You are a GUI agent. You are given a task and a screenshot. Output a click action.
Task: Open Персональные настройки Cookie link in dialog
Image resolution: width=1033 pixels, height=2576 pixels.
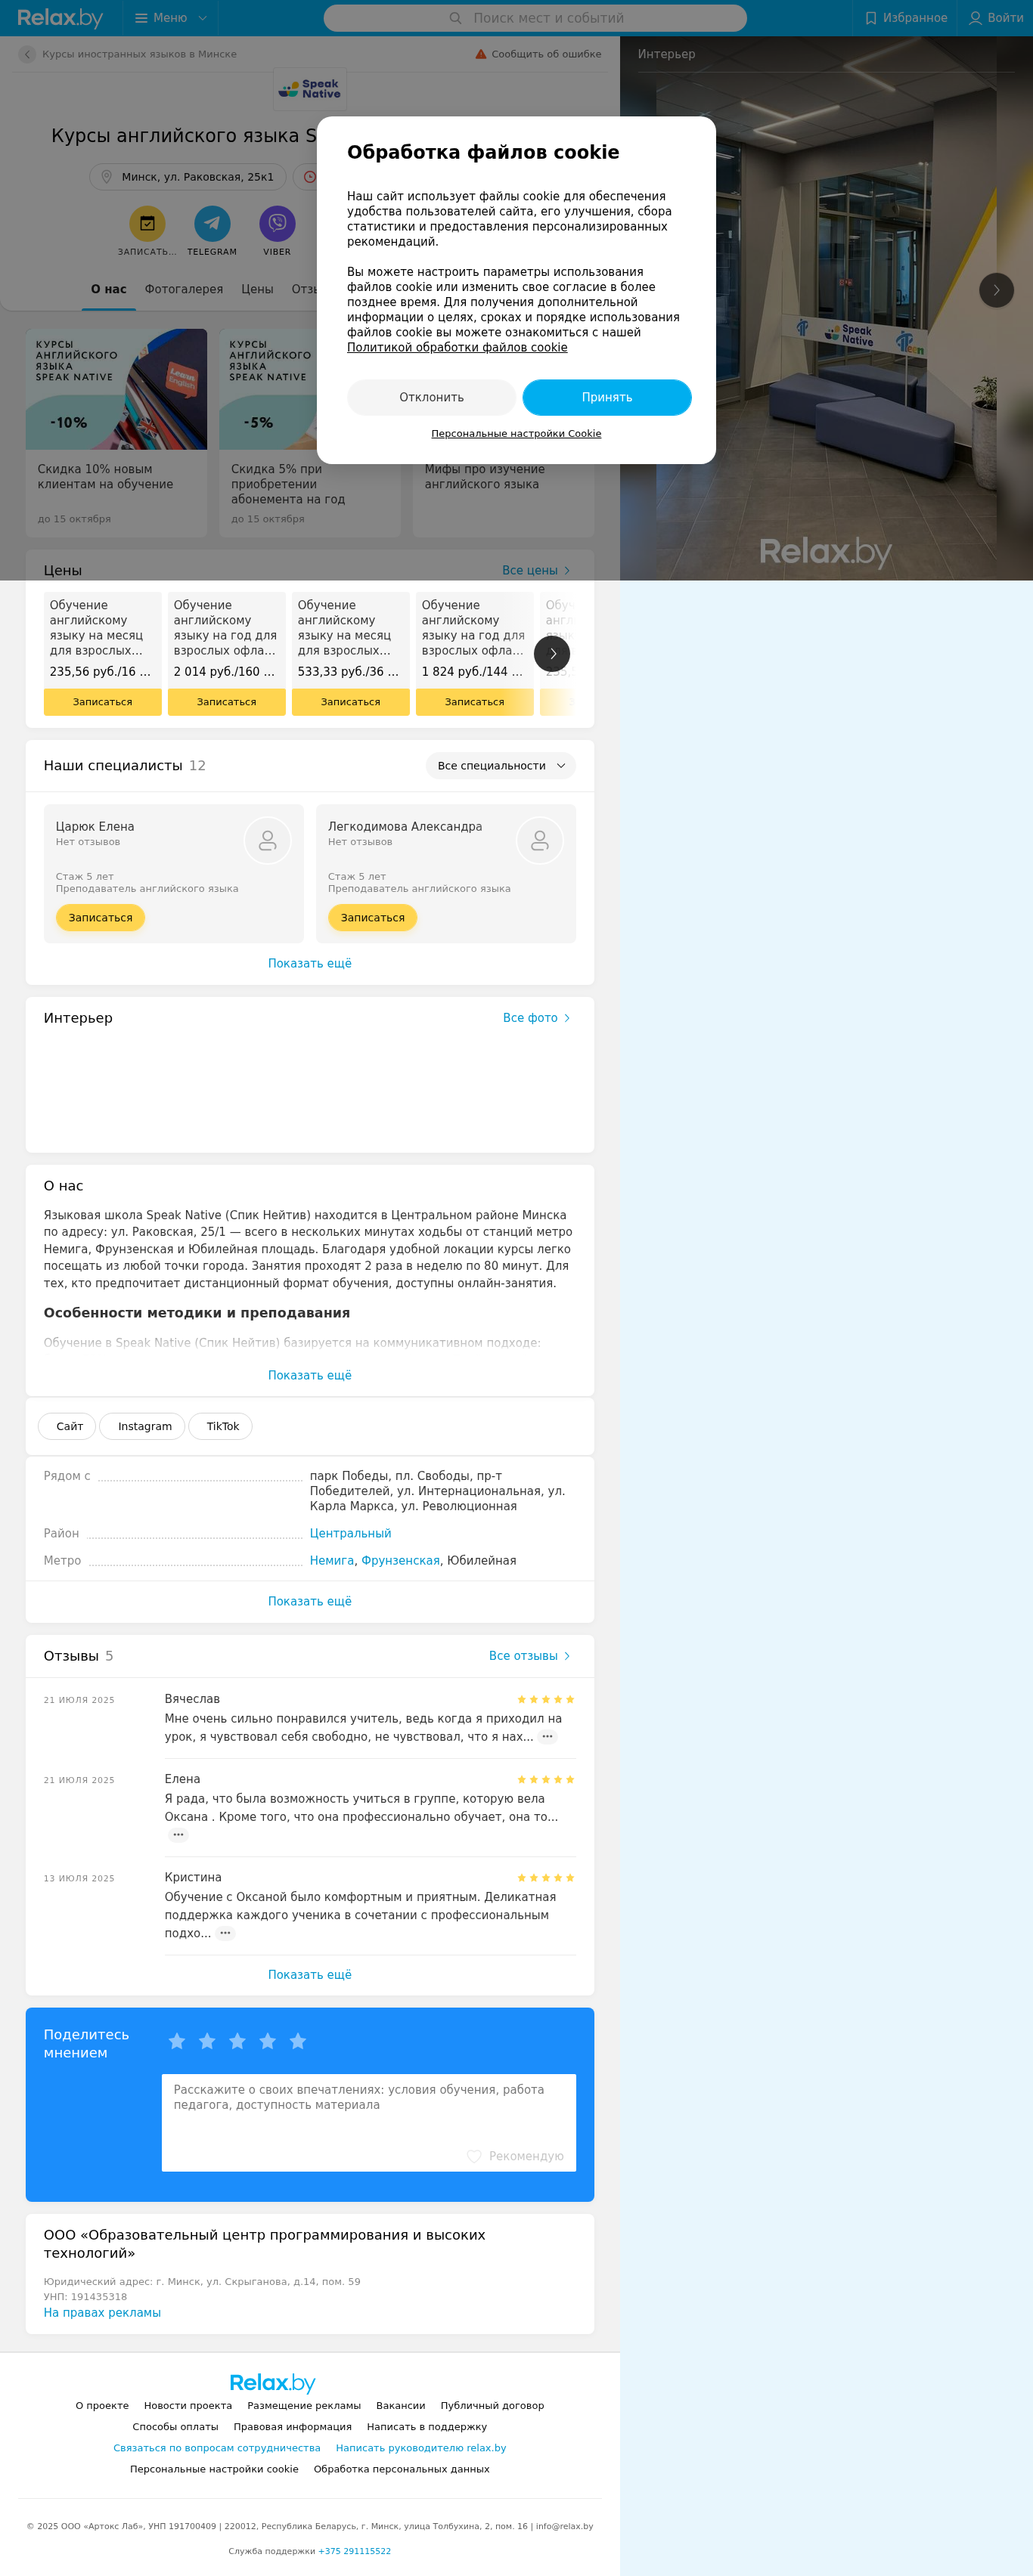tap(516, 433)
